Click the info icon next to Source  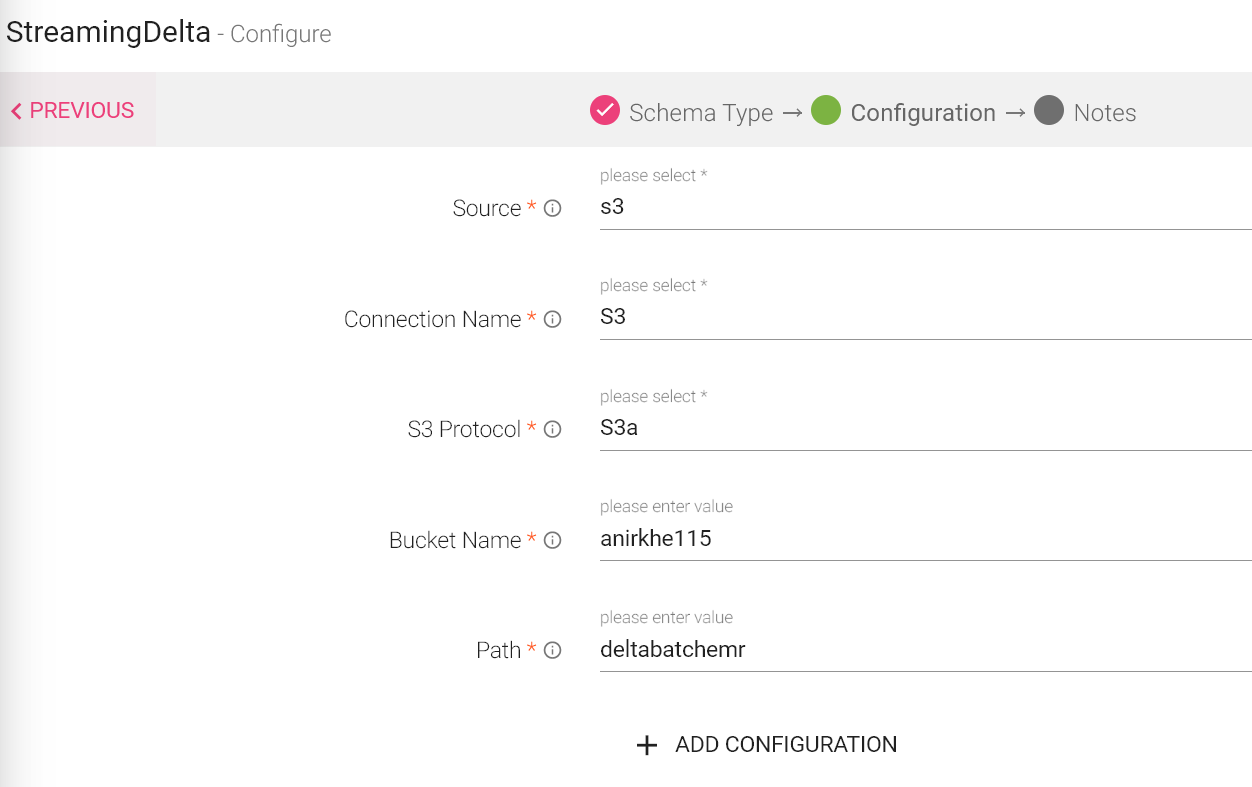[552, 209]
